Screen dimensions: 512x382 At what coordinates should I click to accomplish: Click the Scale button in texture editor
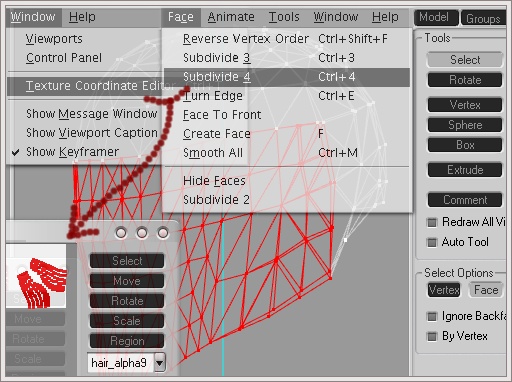click(x=127, y=321)
